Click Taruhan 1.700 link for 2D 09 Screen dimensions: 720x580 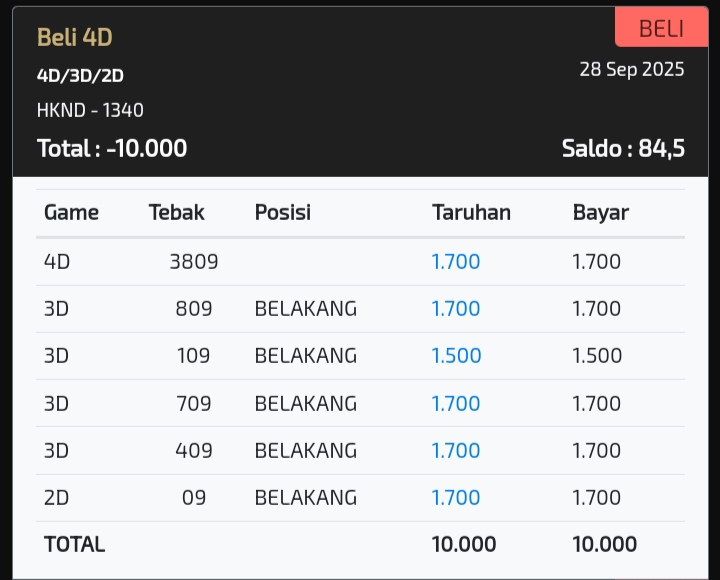(456, 497)
